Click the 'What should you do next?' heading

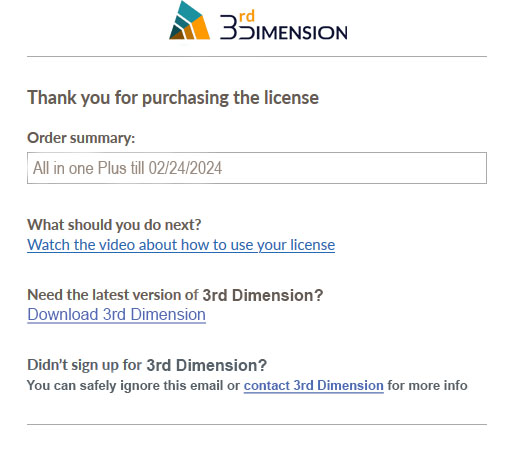[114, 225]
